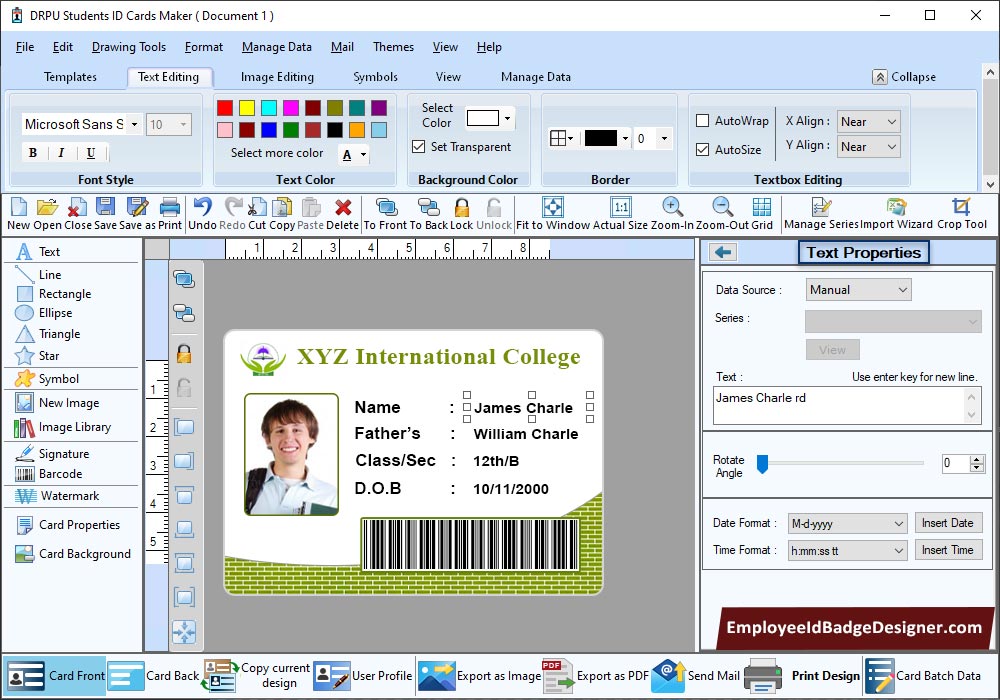Open the X Align dropdown
The width and height of the screenshot is (1000, 700).
pos(868,122)
